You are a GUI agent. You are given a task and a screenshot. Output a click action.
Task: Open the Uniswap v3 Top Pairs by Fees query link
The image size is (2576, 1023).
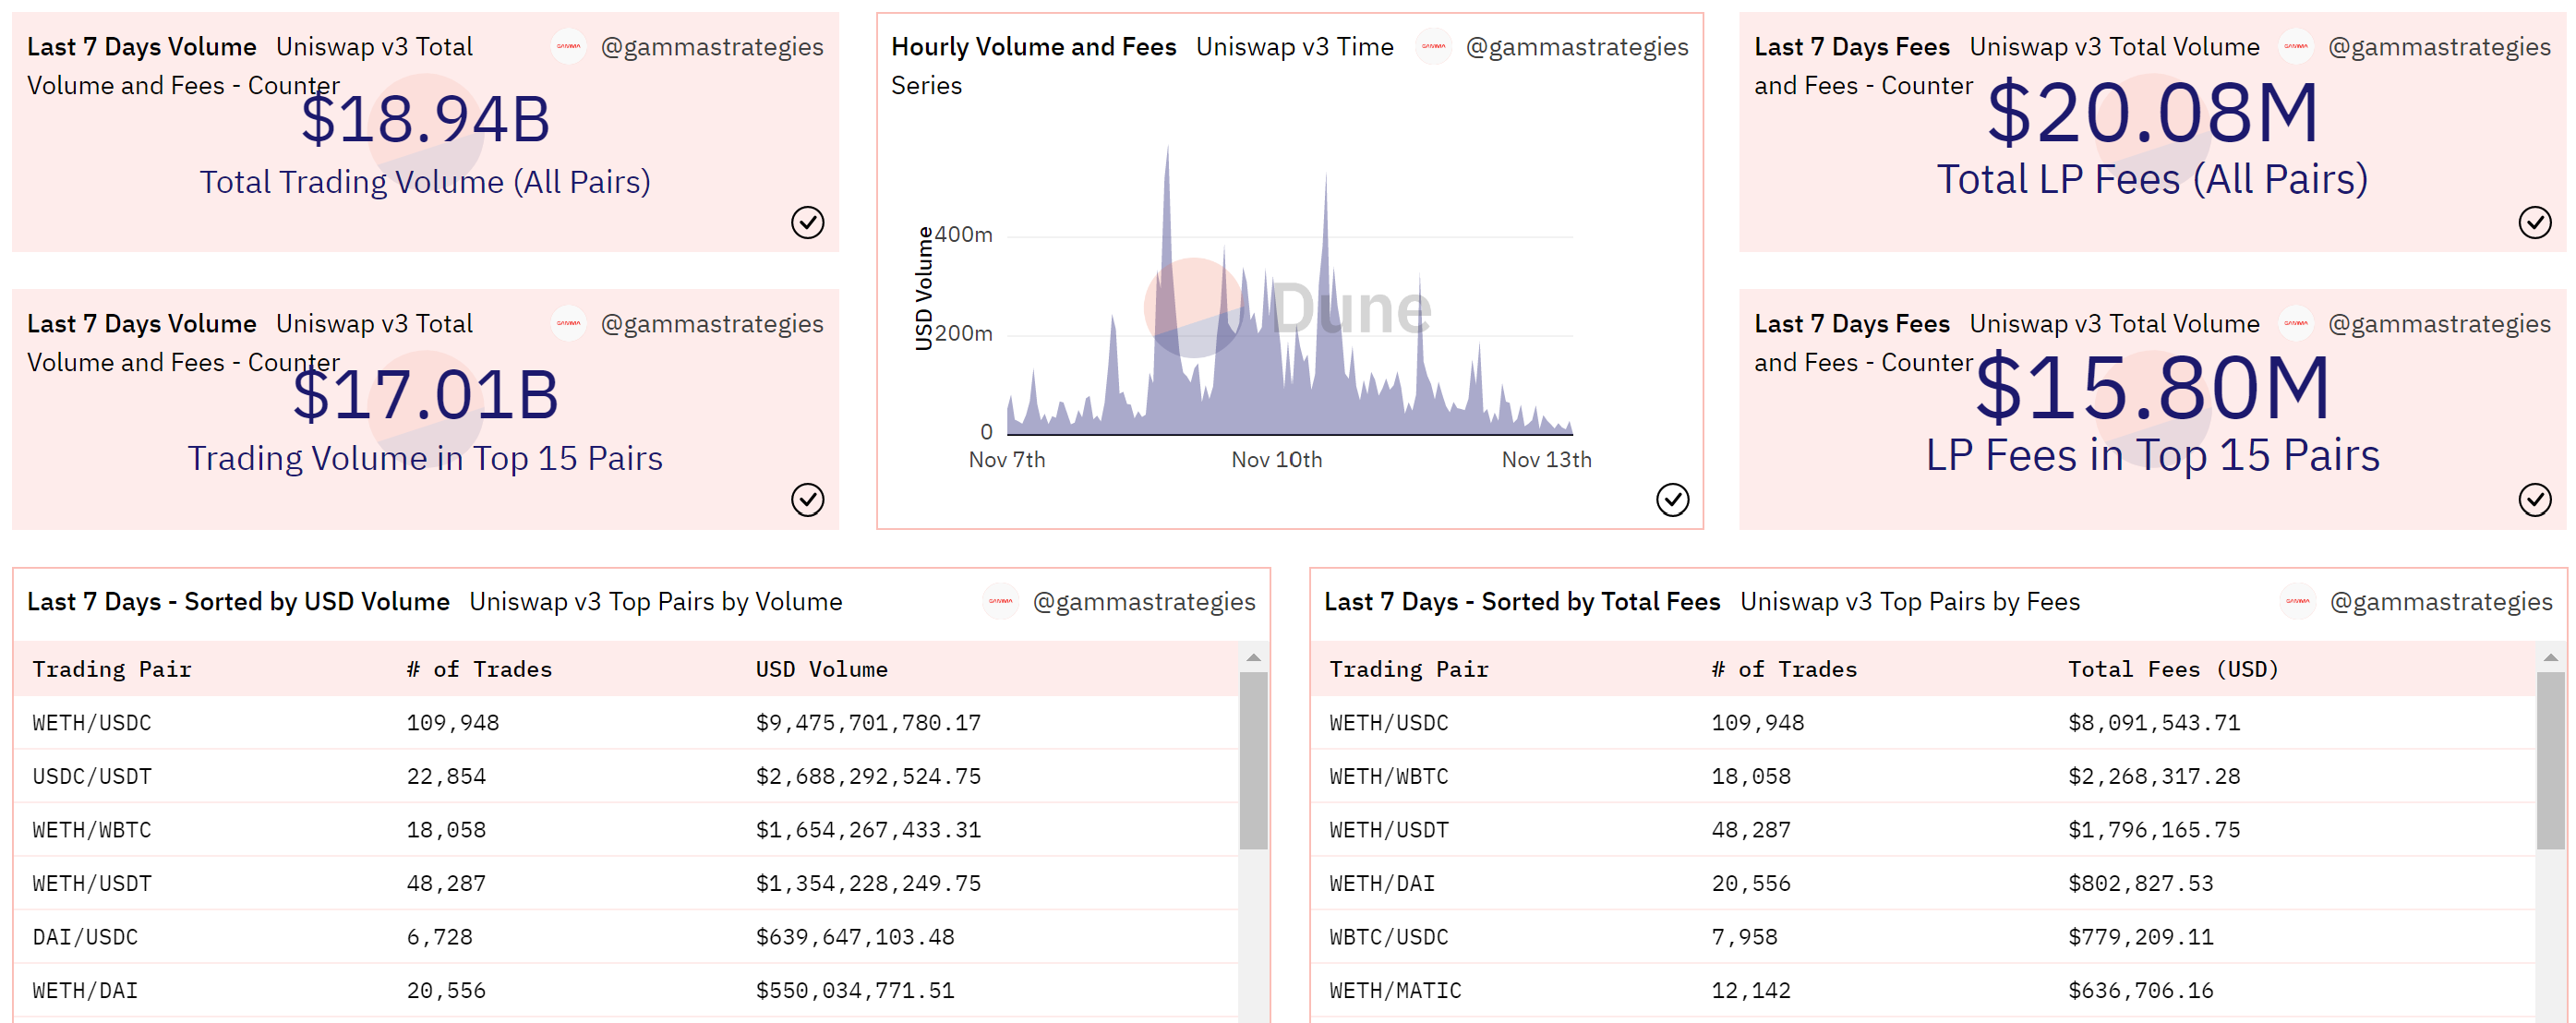tap(1910, 602)
